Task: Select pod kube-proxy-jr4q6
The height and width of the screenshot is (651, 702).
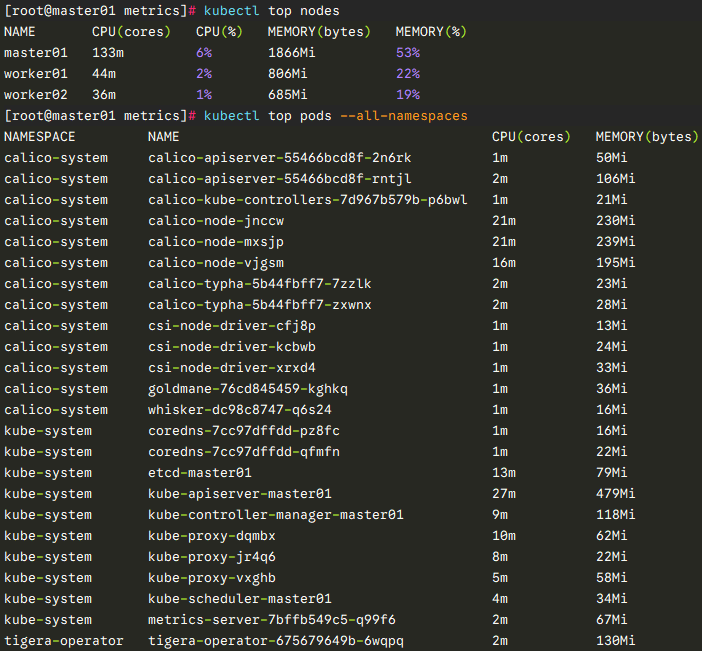Action: click(x=212, y=557)
